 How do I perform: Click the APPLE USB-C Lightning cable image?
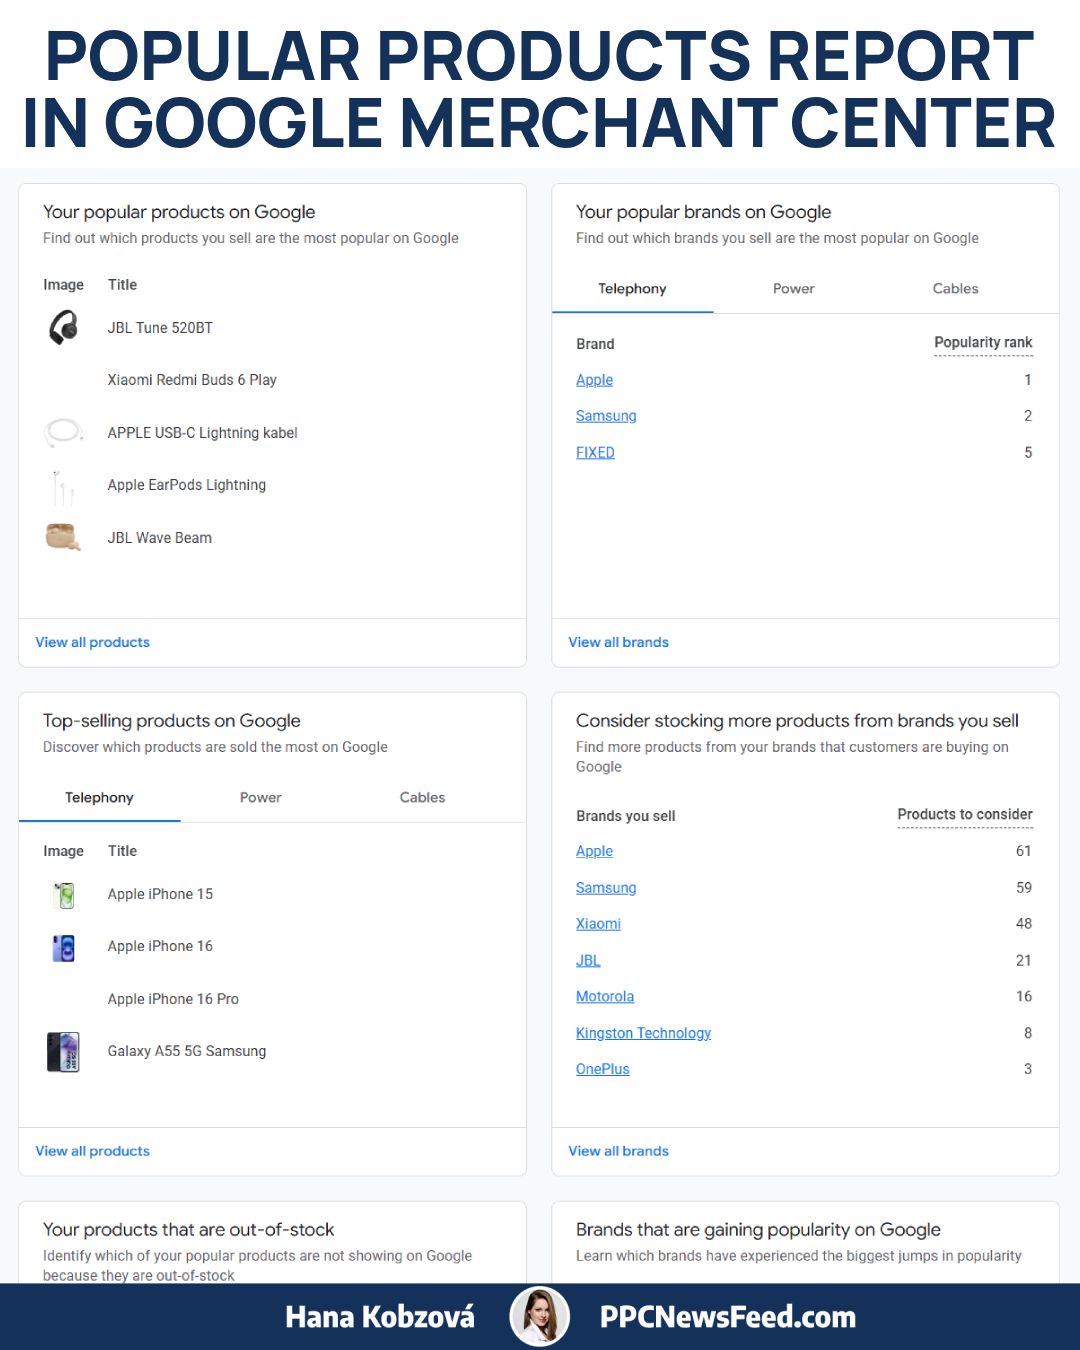coord(63,432)
